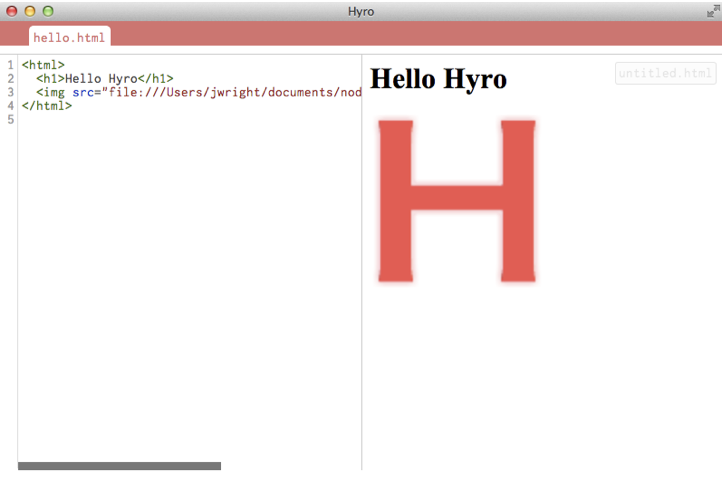The width and height of the screenshot is (726, 479).
Task: Click the Hello Hyro heading in preview
Action: (438, 79)
